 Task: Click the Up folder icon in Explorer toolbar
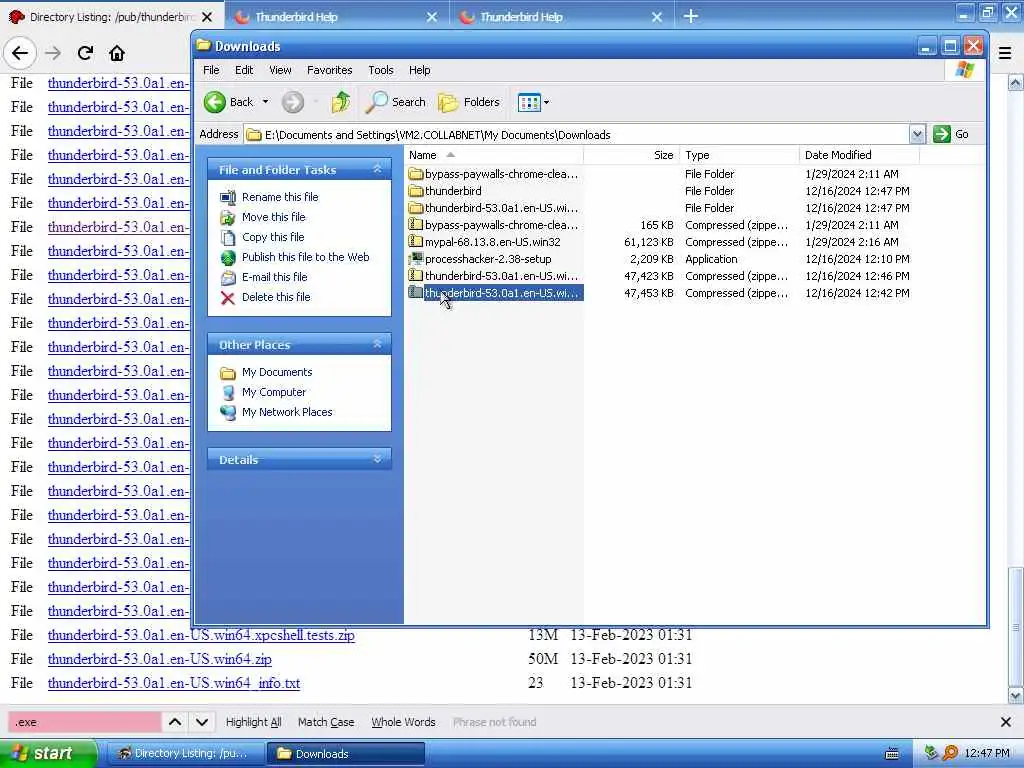pos(340,102)
